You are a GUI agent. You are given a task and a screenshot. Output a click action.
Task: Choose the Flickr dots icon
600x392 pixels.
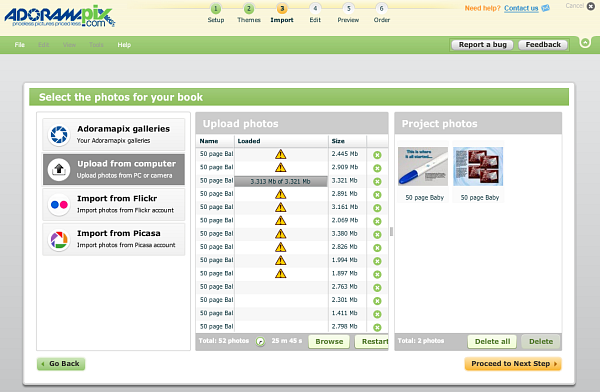59,204
